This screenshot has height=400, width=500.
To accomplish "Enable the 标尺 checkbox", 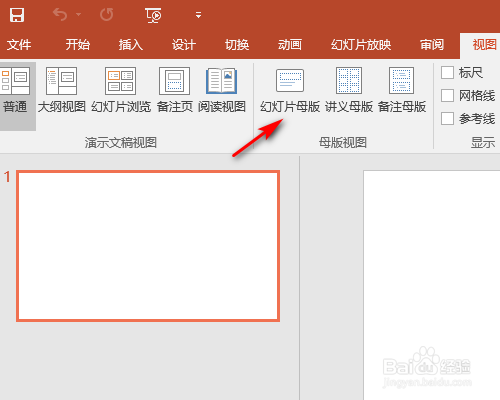I will [x=447, y=72].
